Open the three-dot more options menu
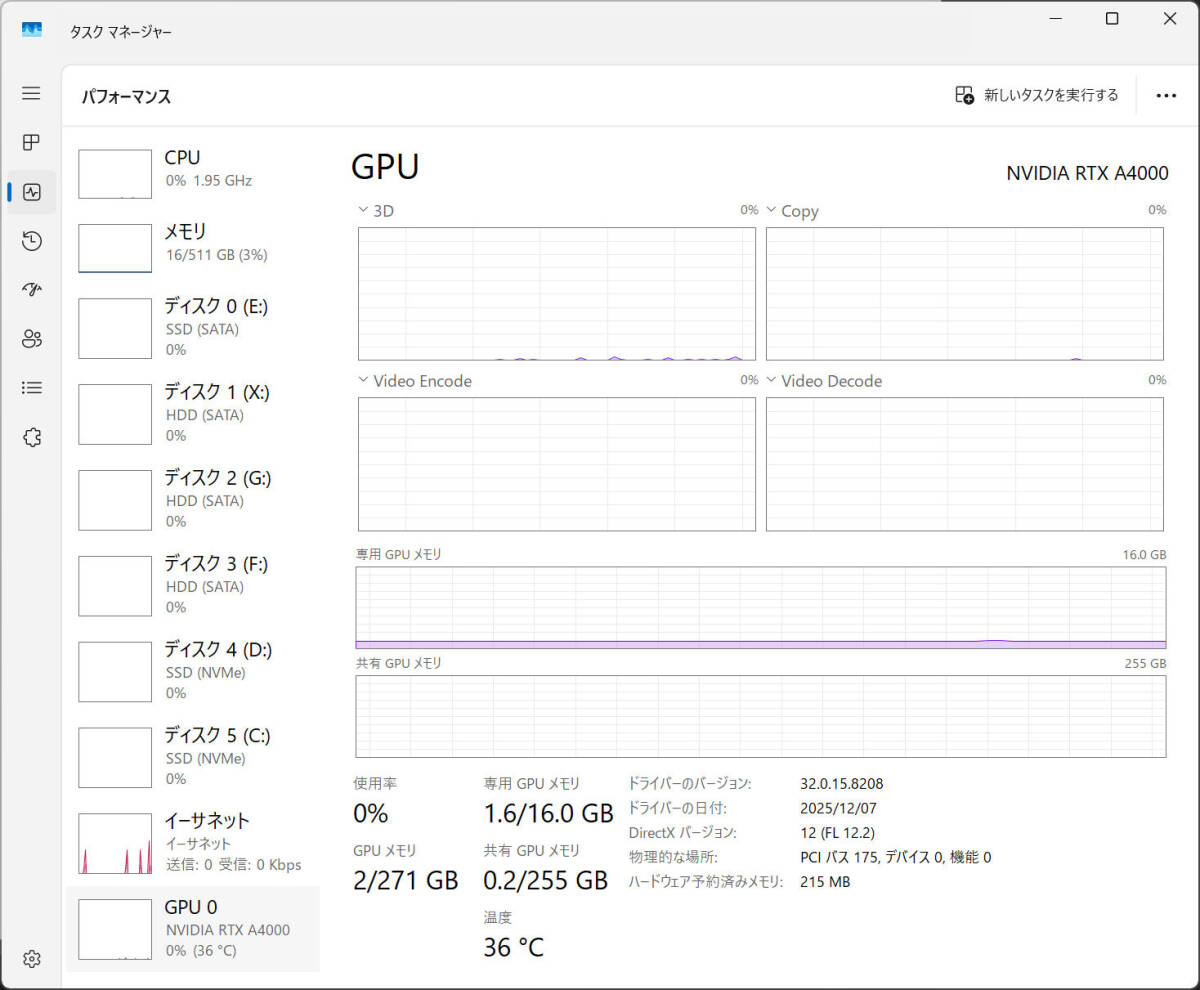Image resolution: width=1200 pixels, height=990 pixels. coord(1166,95)
